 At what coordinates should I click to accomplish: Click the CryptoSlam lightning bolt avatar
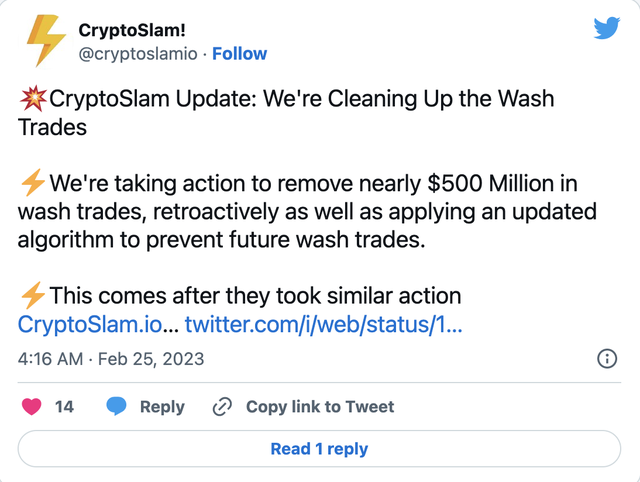(x=45, y=41)
